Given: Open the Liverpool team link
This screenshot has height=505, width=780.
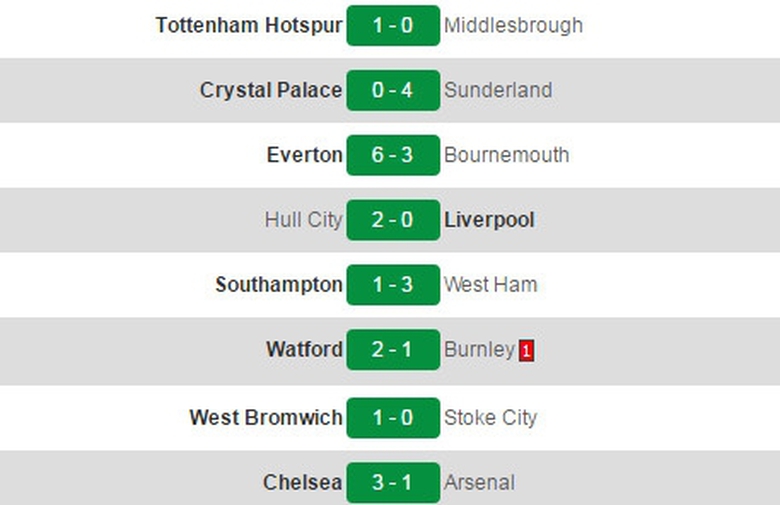Looking at the screenshot, I should (x=489, y=220).
